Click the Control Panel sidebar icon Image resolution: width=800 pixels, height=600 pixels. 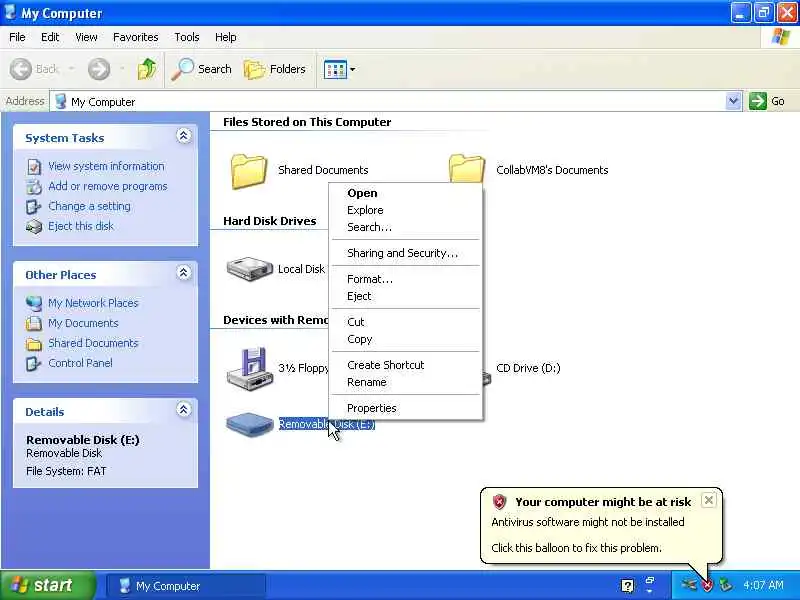(34, 363)
